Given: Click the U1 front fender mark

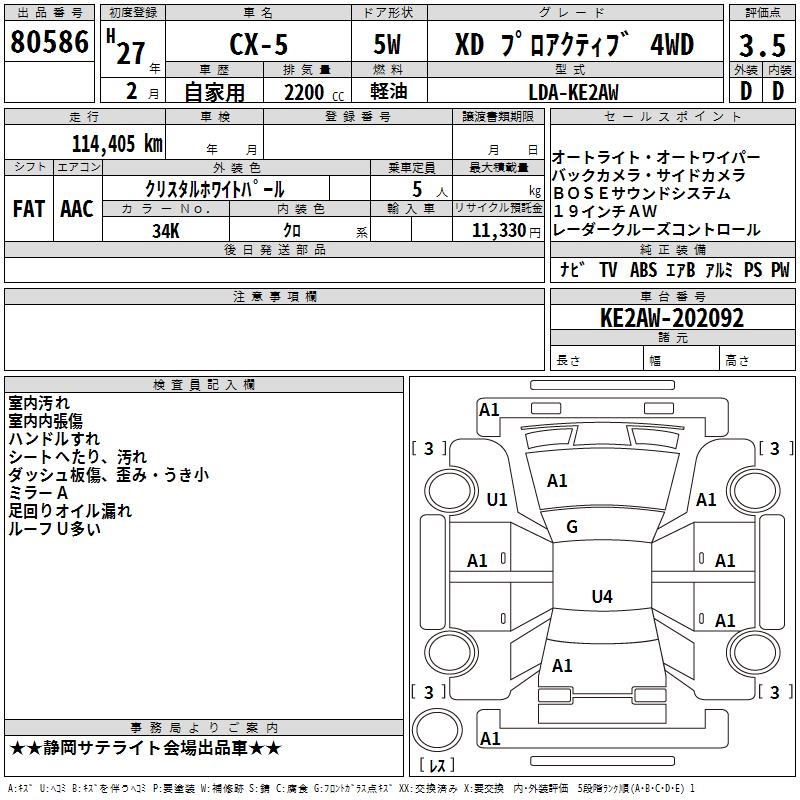Looking at the screenshot, I should 497,499.
